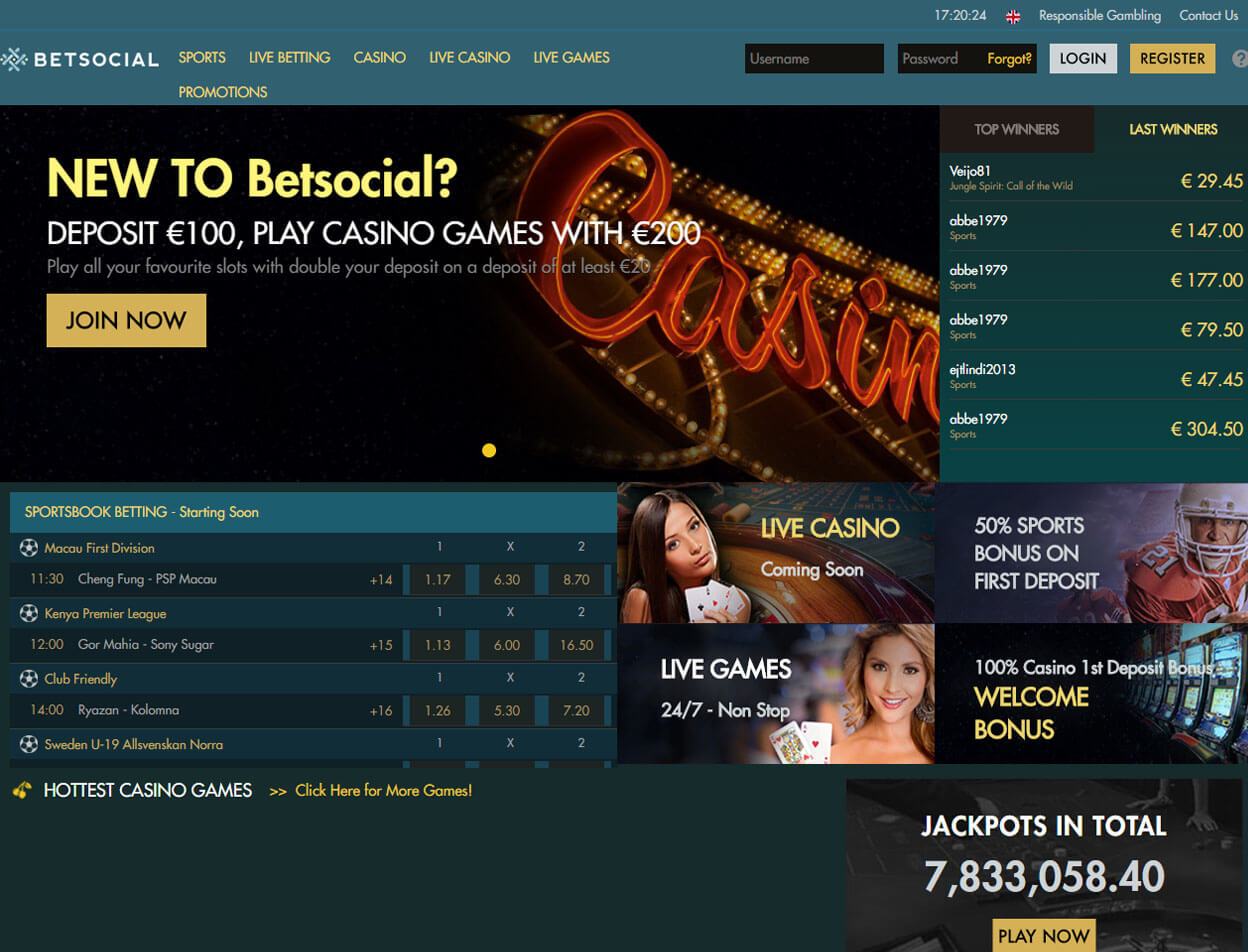Click cherries icon beside Hottest Casino Games
The image size is (1248, 952).
pyautogui.click(x=22, y=790)
